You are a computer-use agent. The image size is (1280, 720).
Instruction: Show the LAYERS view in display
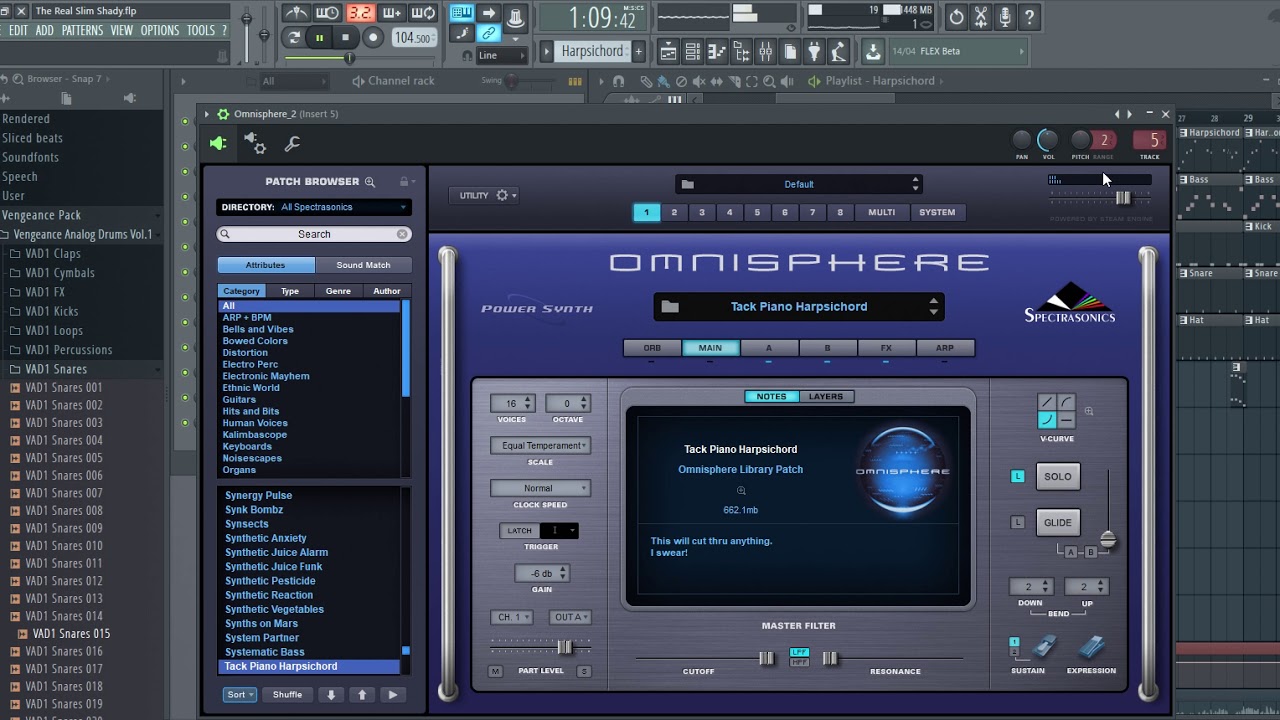coord(826,397)
